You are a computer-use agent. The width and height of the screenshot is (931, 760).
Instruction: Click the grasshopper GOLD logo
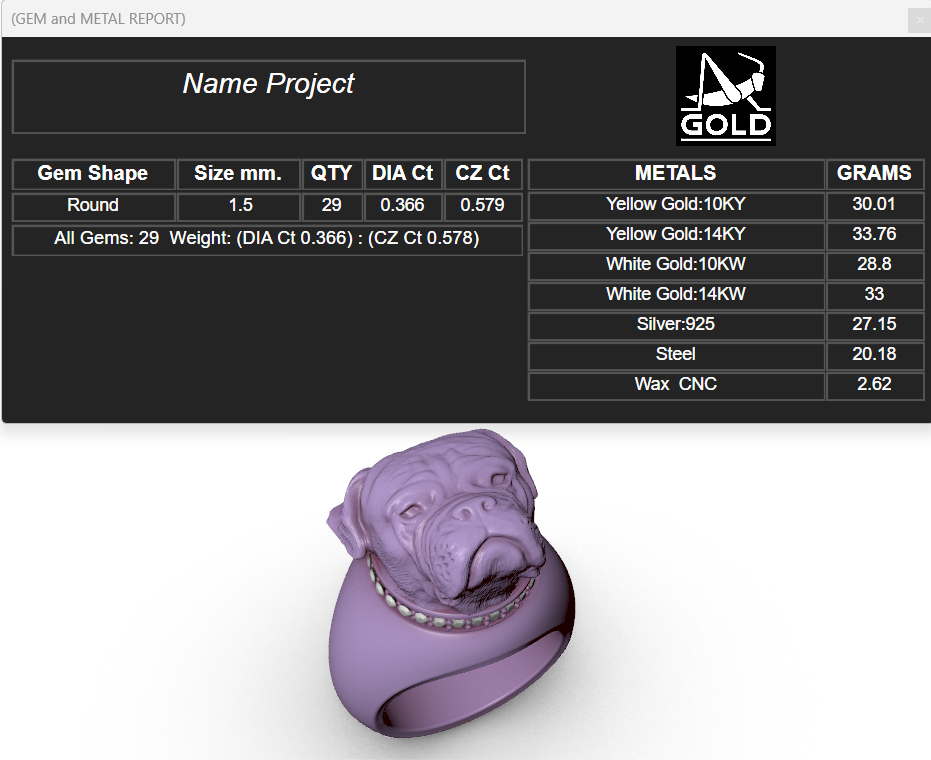pos(726,96)
